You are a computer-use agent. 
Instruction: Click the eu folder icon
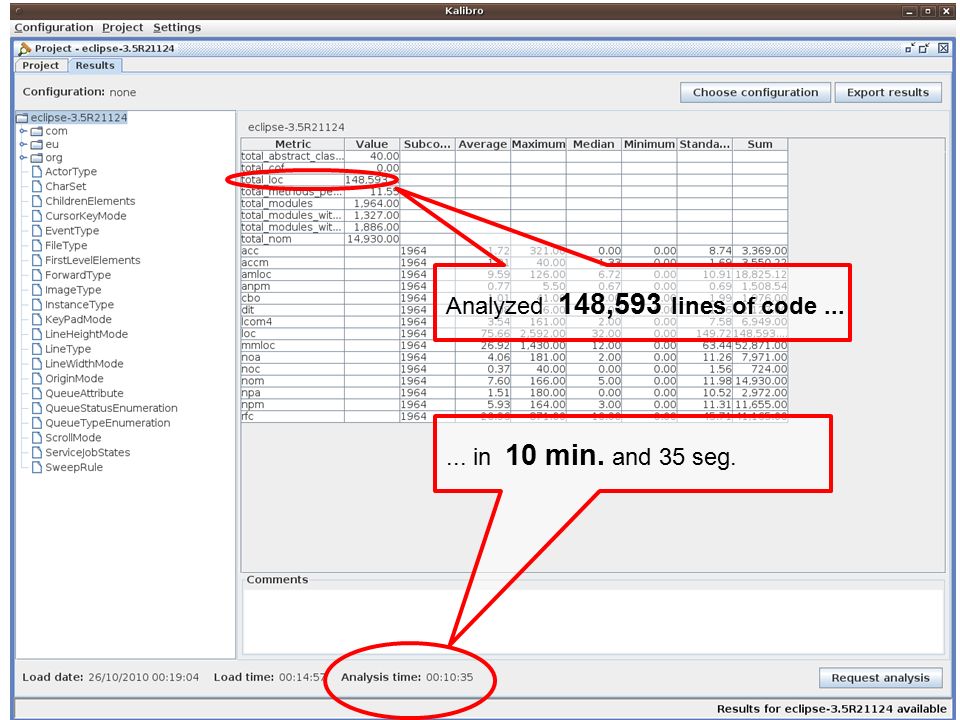[37, 144]
